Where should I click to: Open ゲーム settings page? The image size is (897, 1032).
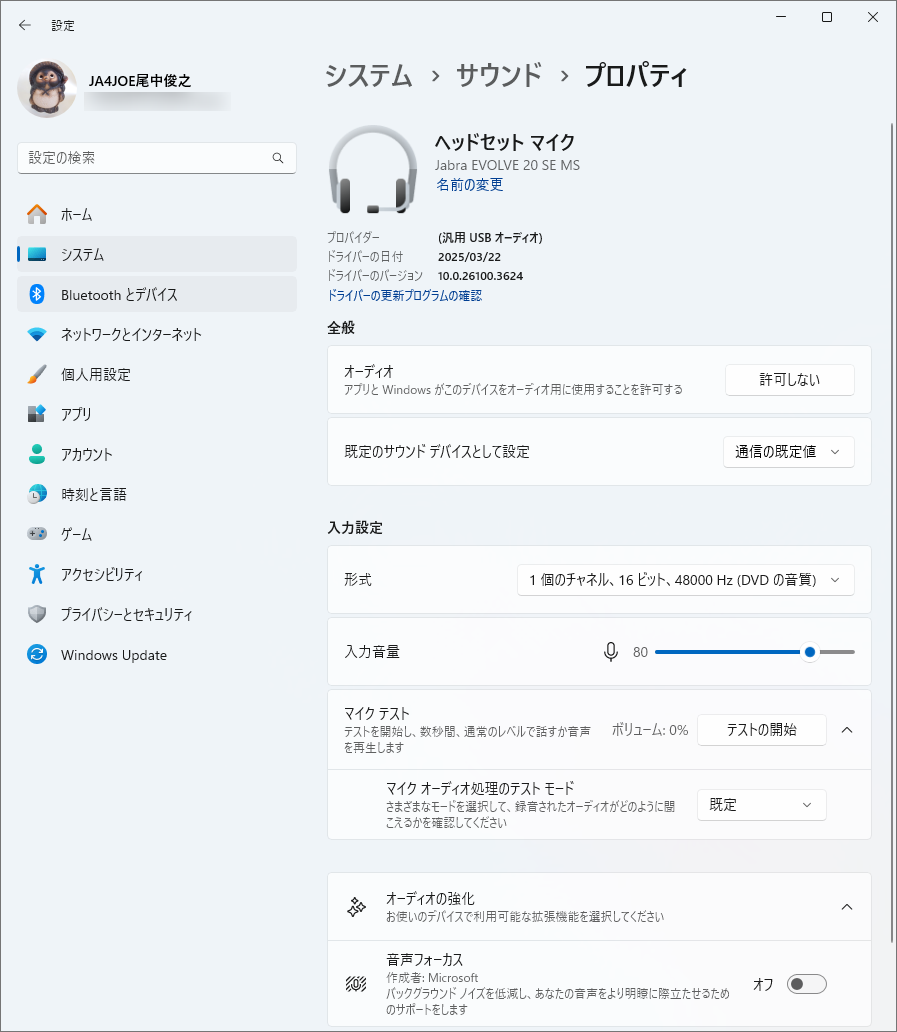point(157,534)
